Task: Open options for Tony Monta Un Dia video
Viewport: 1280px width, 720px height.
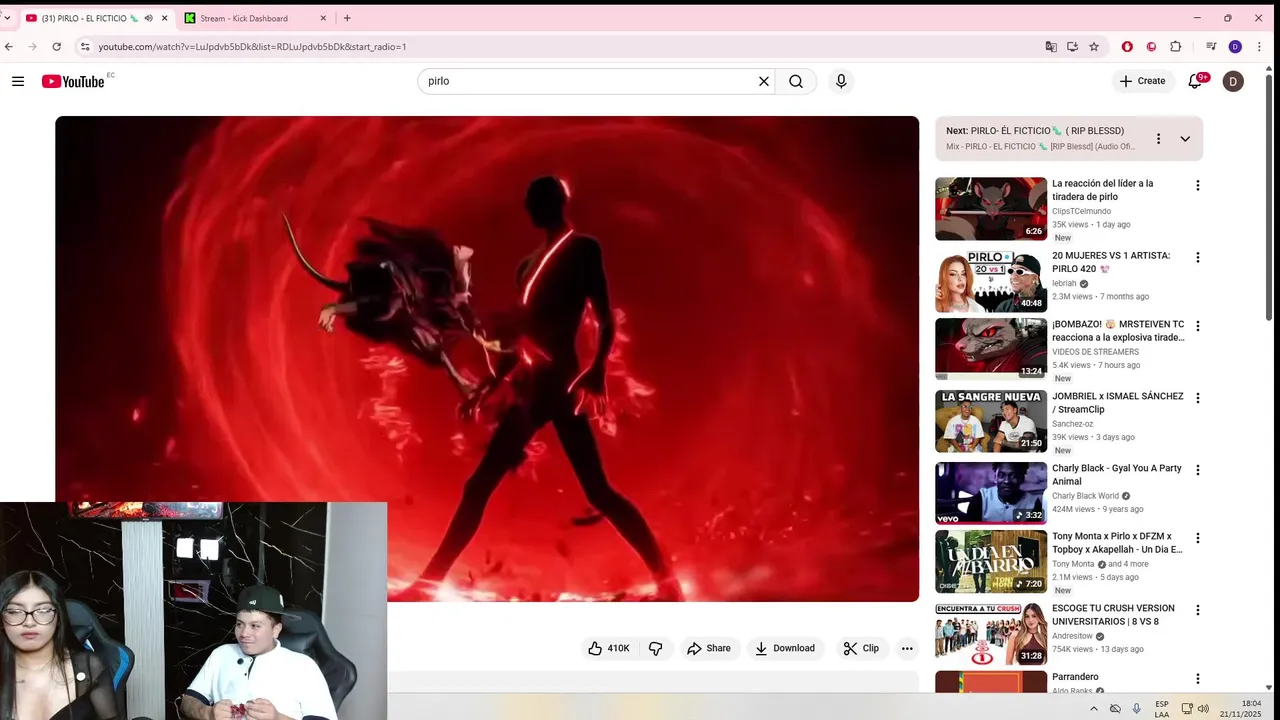Action: click(x=1197, y=537)
